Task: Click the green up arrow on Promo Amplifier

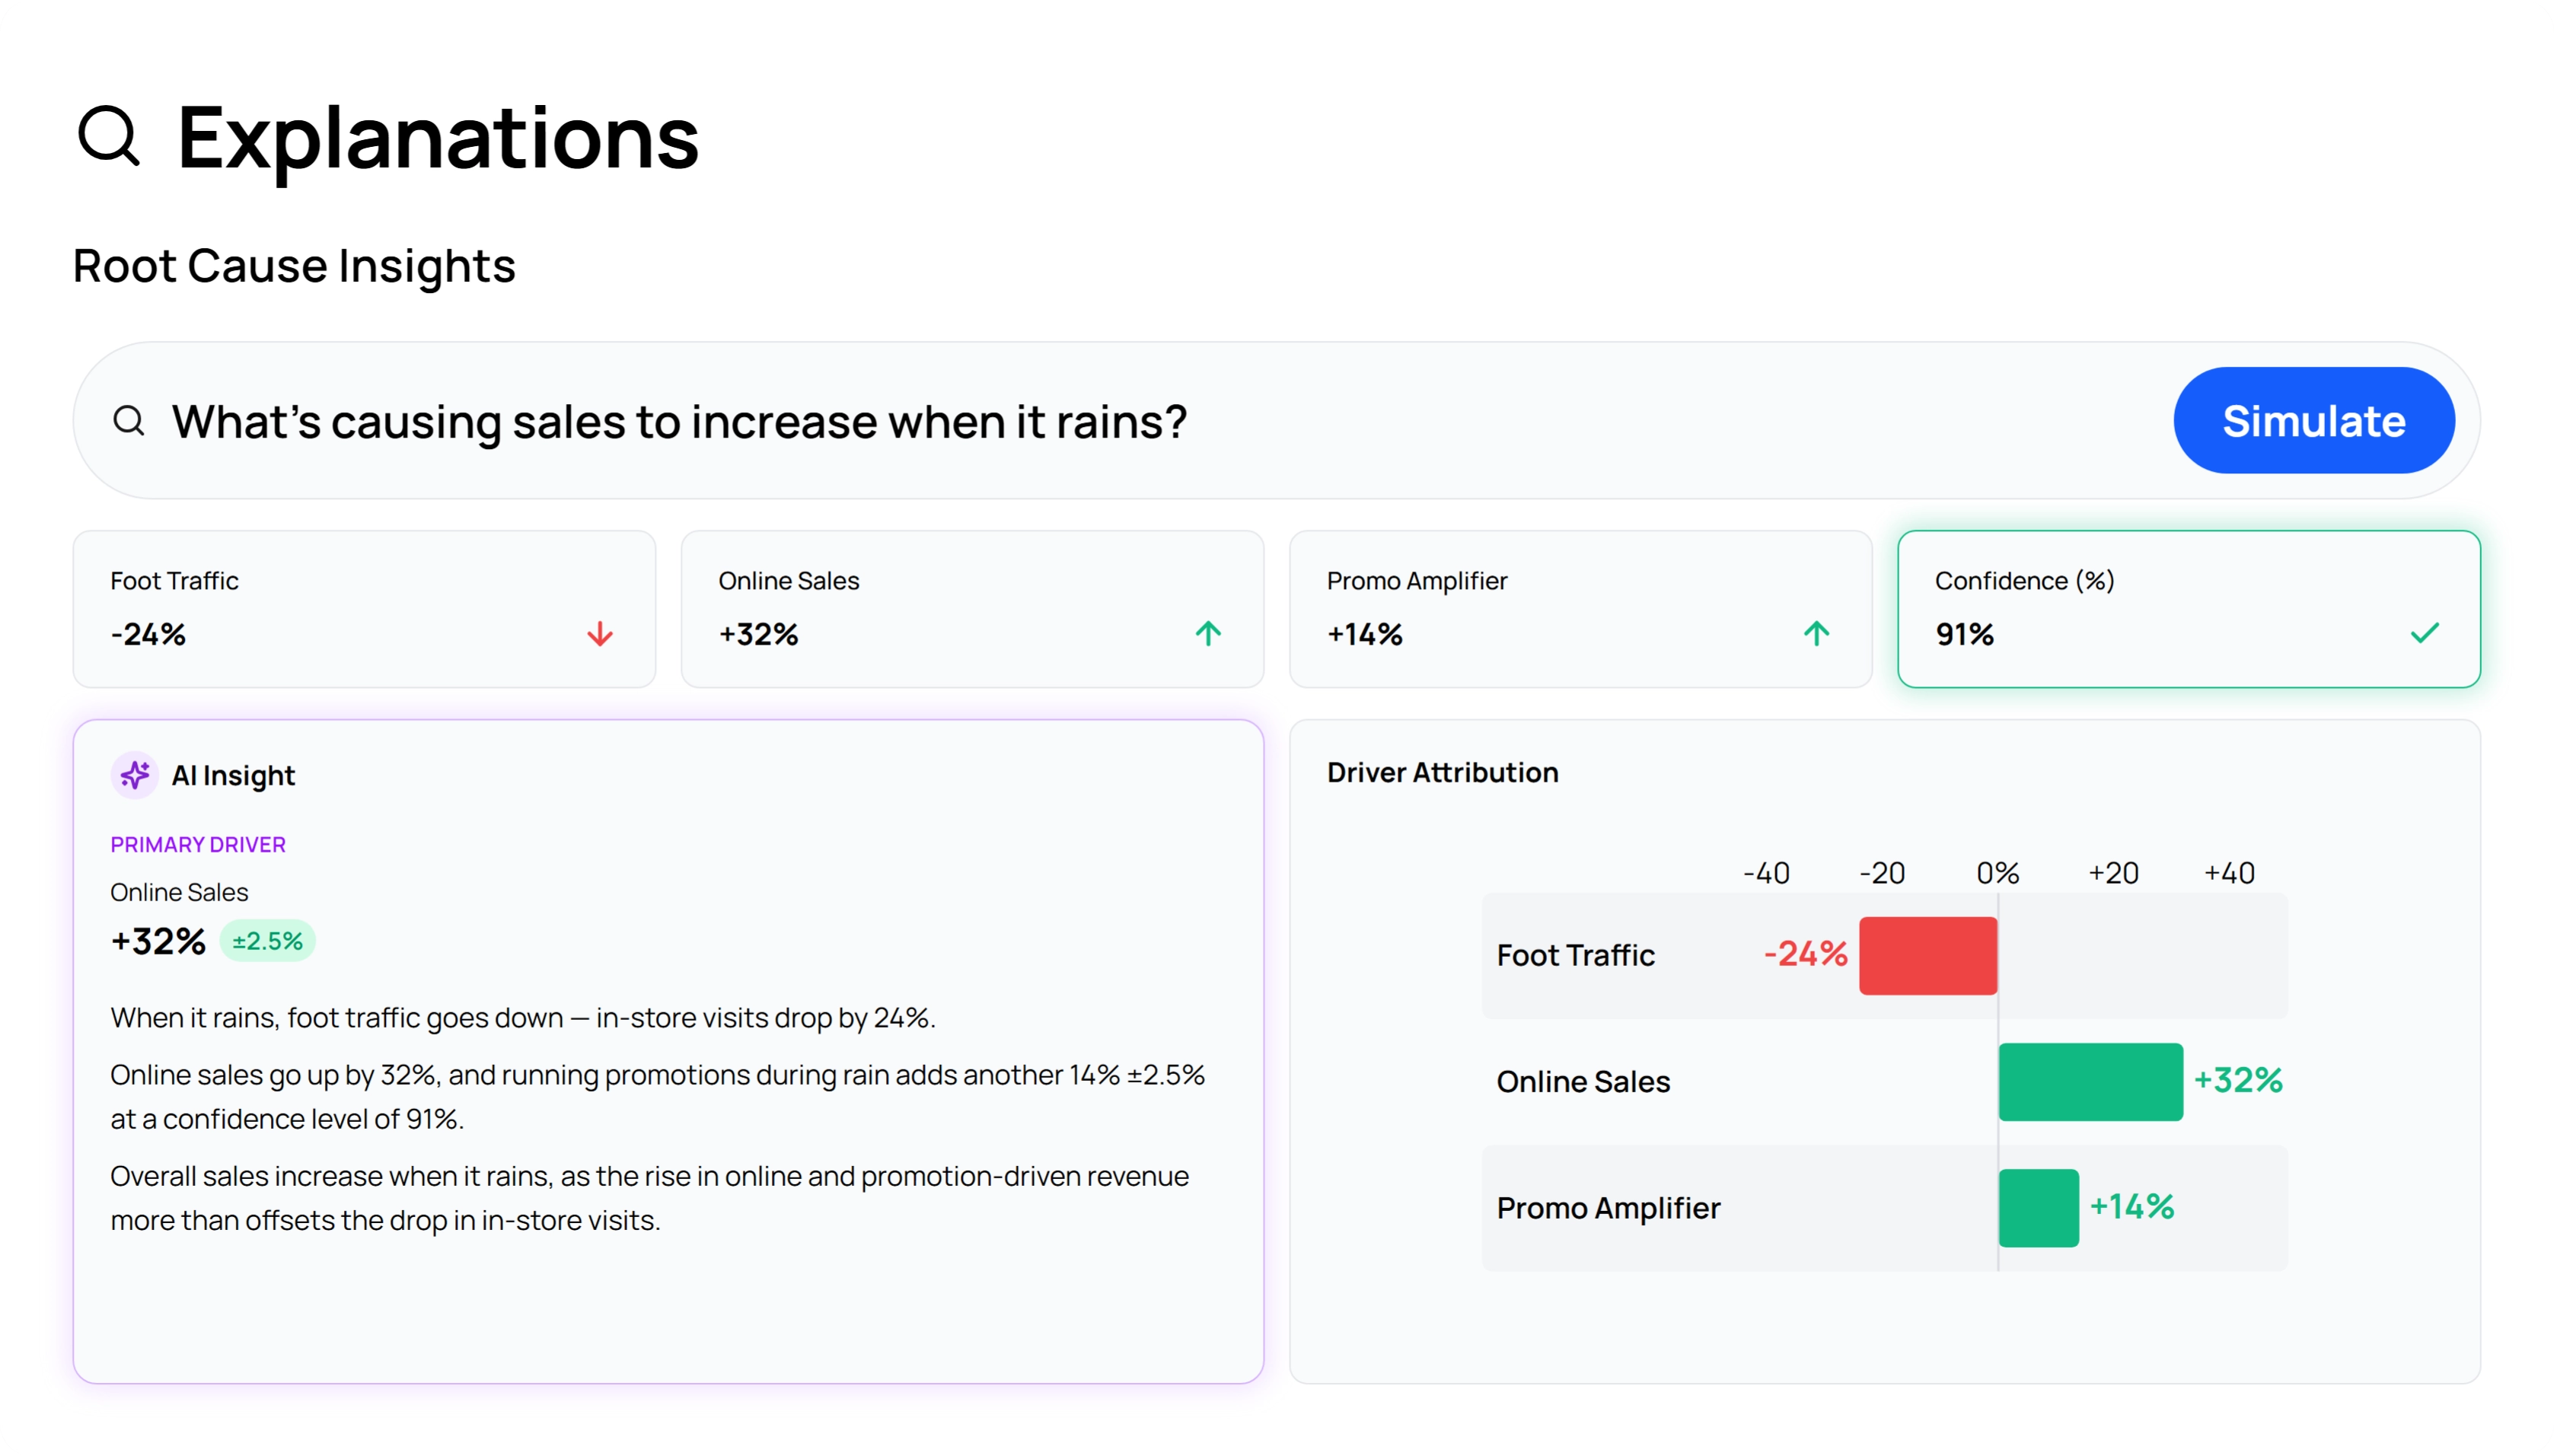Action: pos(1816,634)
